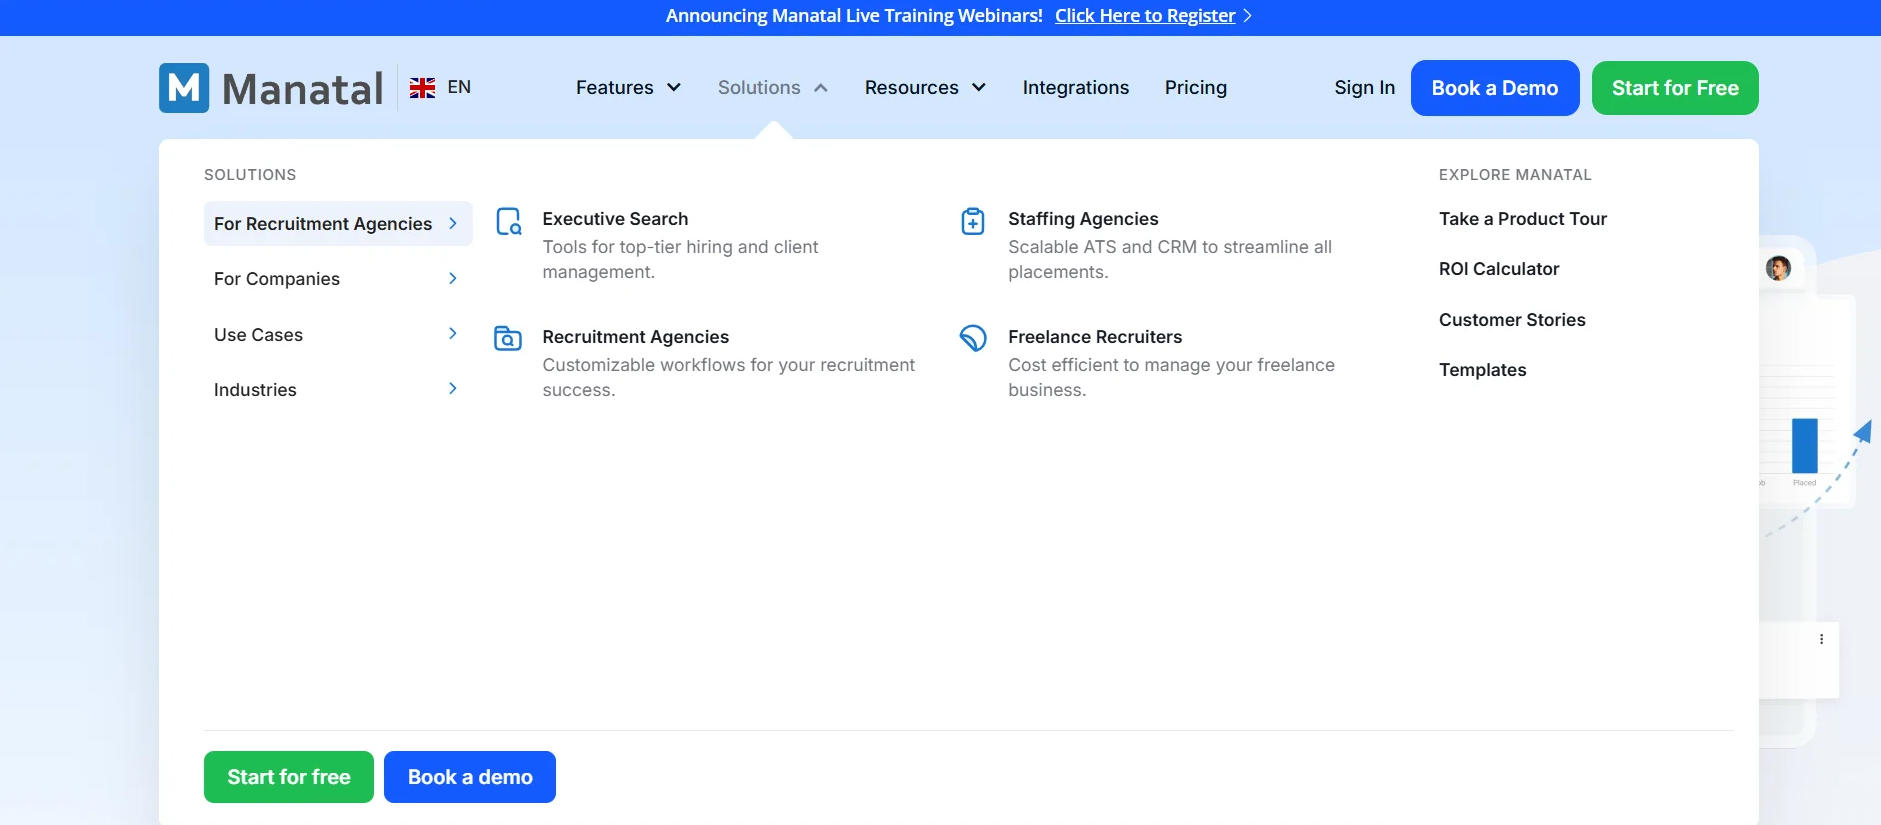The height and width of the screenshot is (825, 1881).
Task: Open Templates link
Action: 1483,370
